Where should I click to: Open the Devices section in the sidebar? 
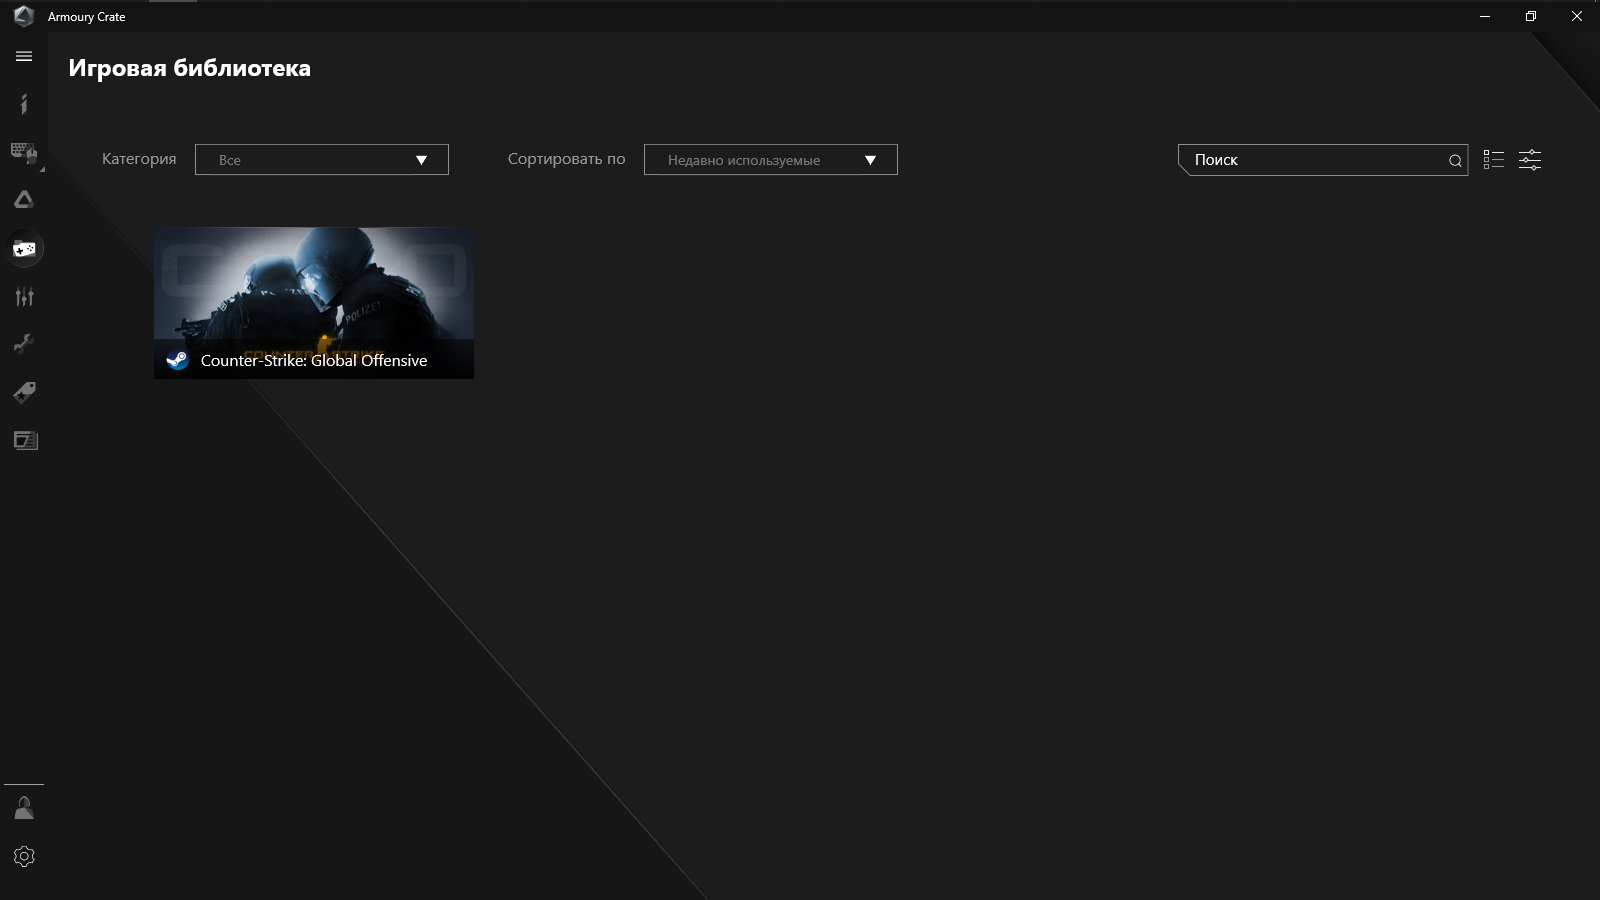pyautogui.click(x=24, y=152)
